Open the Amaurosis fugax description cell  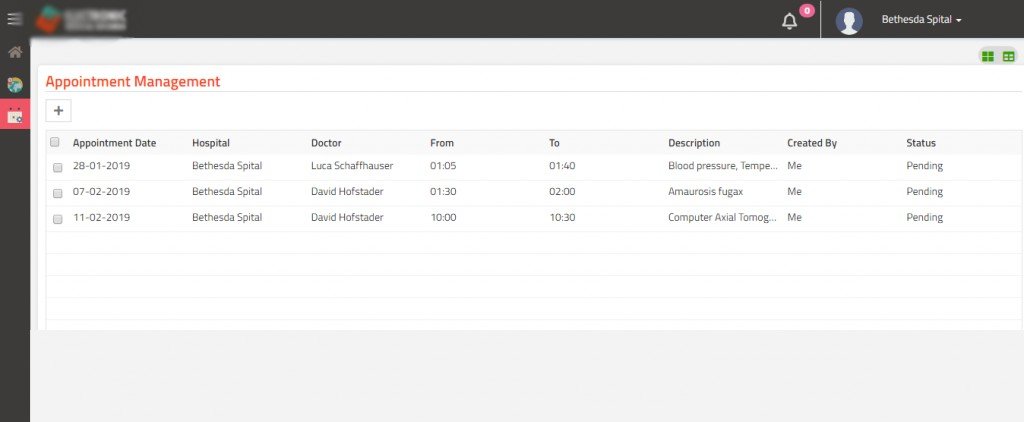tap(705, 192)
